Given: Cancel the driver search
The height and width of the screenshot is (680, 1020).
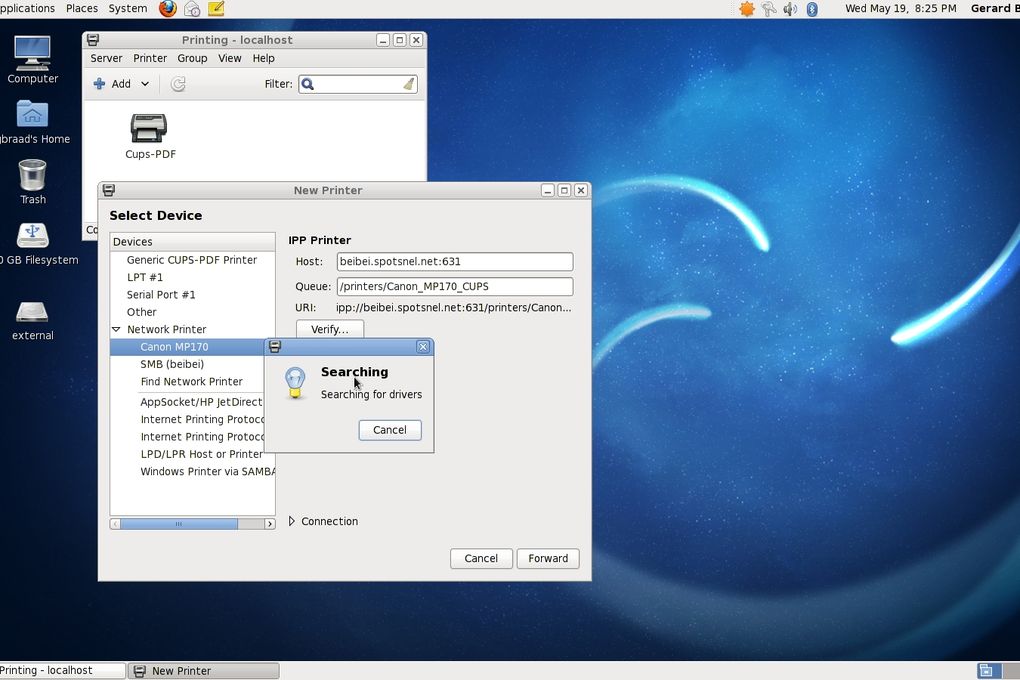Looking at the screenshot, I should [x=390, y=430].
